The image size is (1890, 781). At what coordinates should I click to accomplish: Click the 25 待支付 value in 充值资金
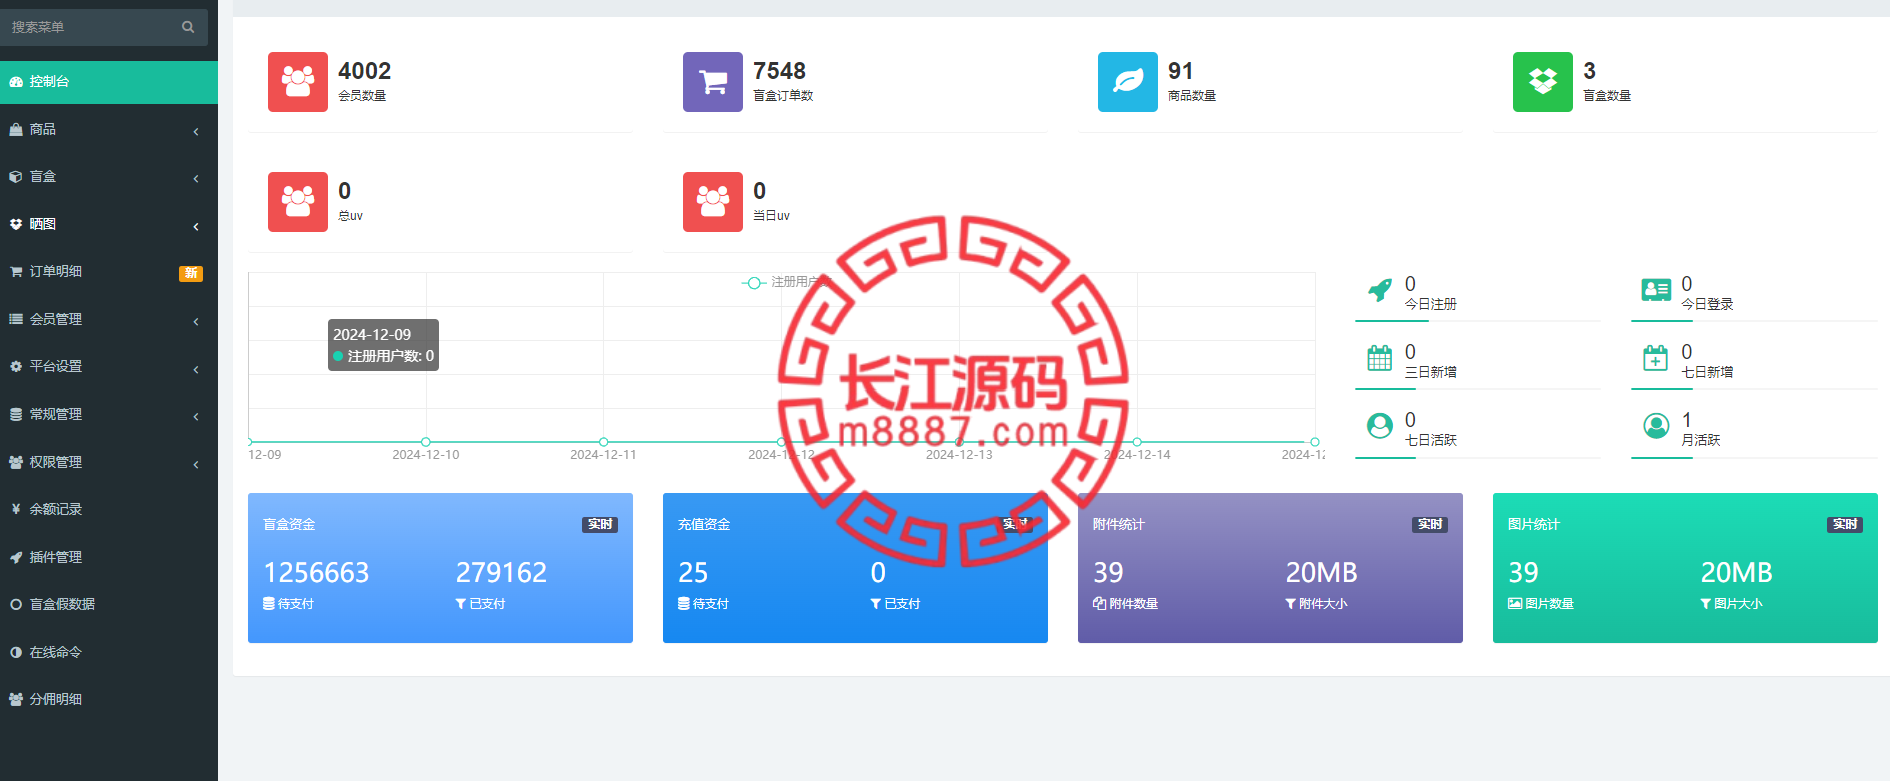coord(693,573)
